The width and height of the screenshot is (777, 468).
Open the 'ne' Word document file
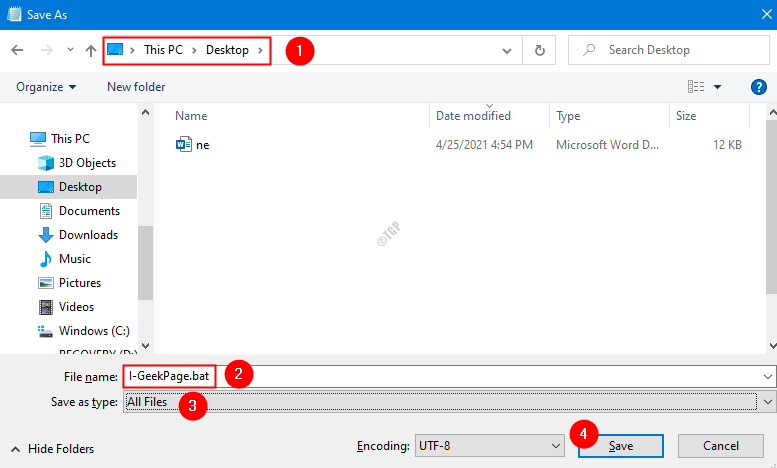[x=202, y=145]
